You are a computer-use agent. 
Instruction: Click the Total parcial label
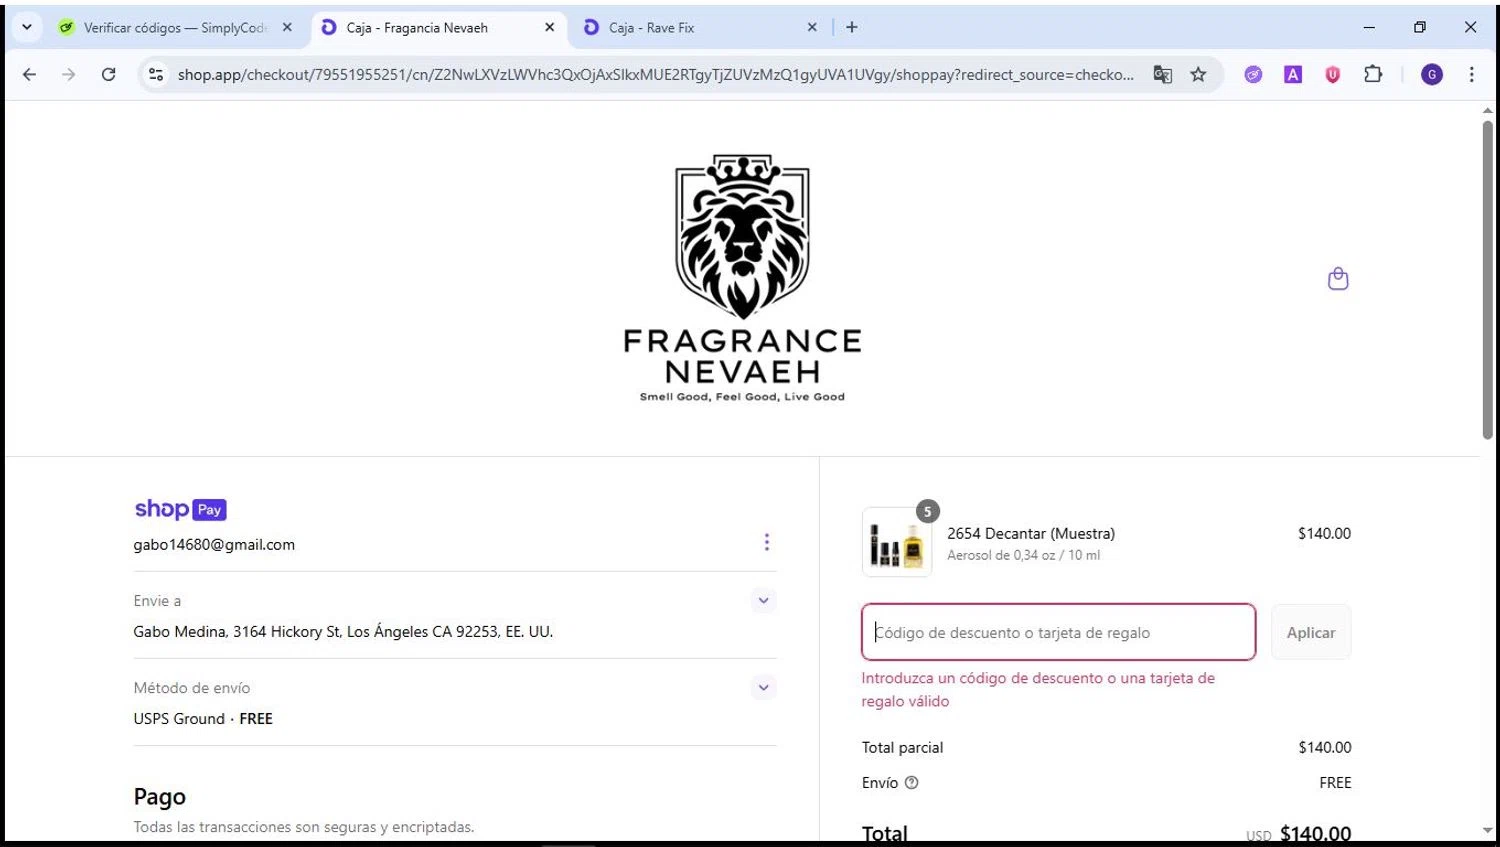pos(902,748)
